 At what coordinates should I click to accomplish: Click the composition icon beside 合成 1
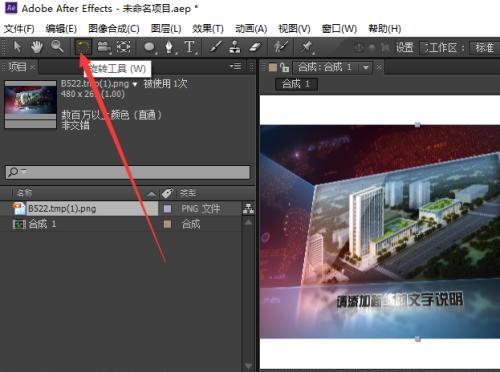pos(19,224)
